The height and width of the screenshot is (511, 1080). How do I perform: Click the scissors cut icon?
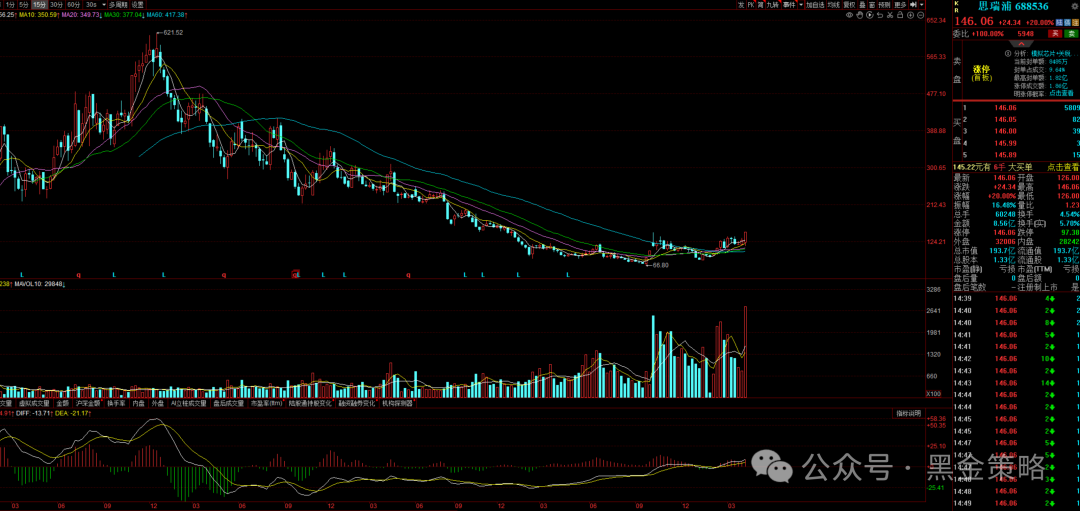point(889,15)
